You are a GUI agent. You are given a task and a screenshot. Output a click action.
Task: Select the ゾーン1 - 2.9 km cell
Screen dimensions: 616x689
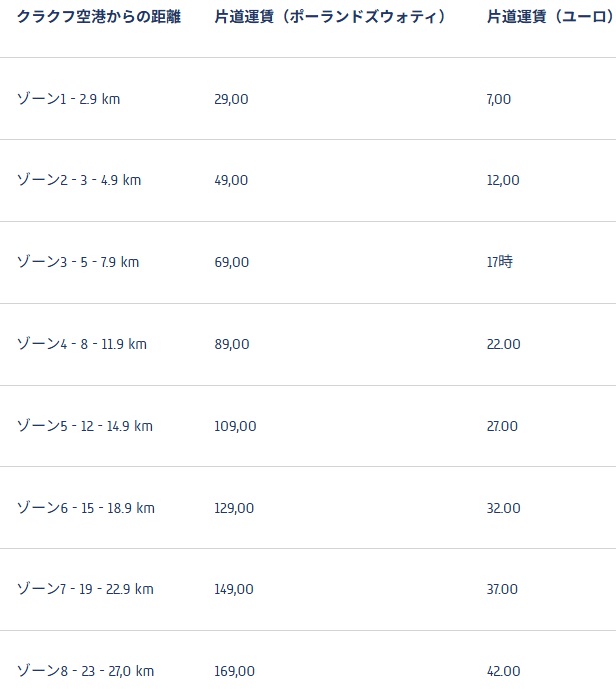coord(68,99)
